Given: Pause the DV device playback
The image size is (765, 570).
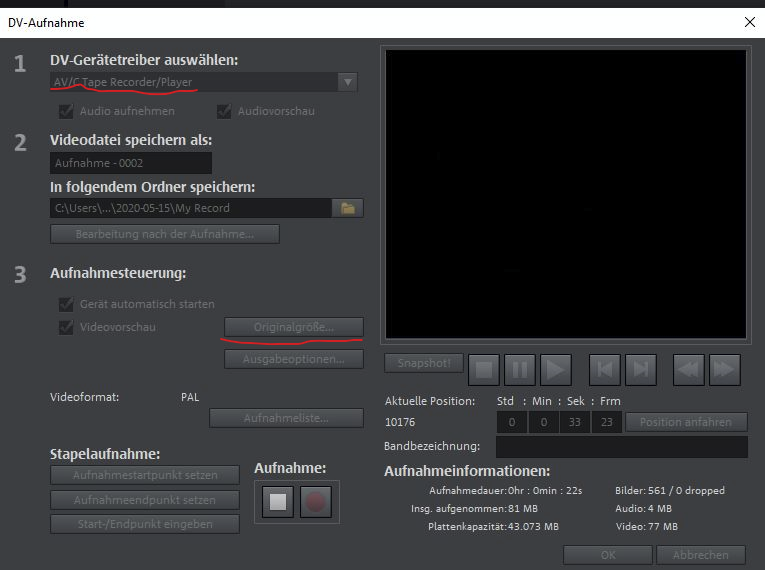Looking at the screenshot, I should [x=520, y=370].
